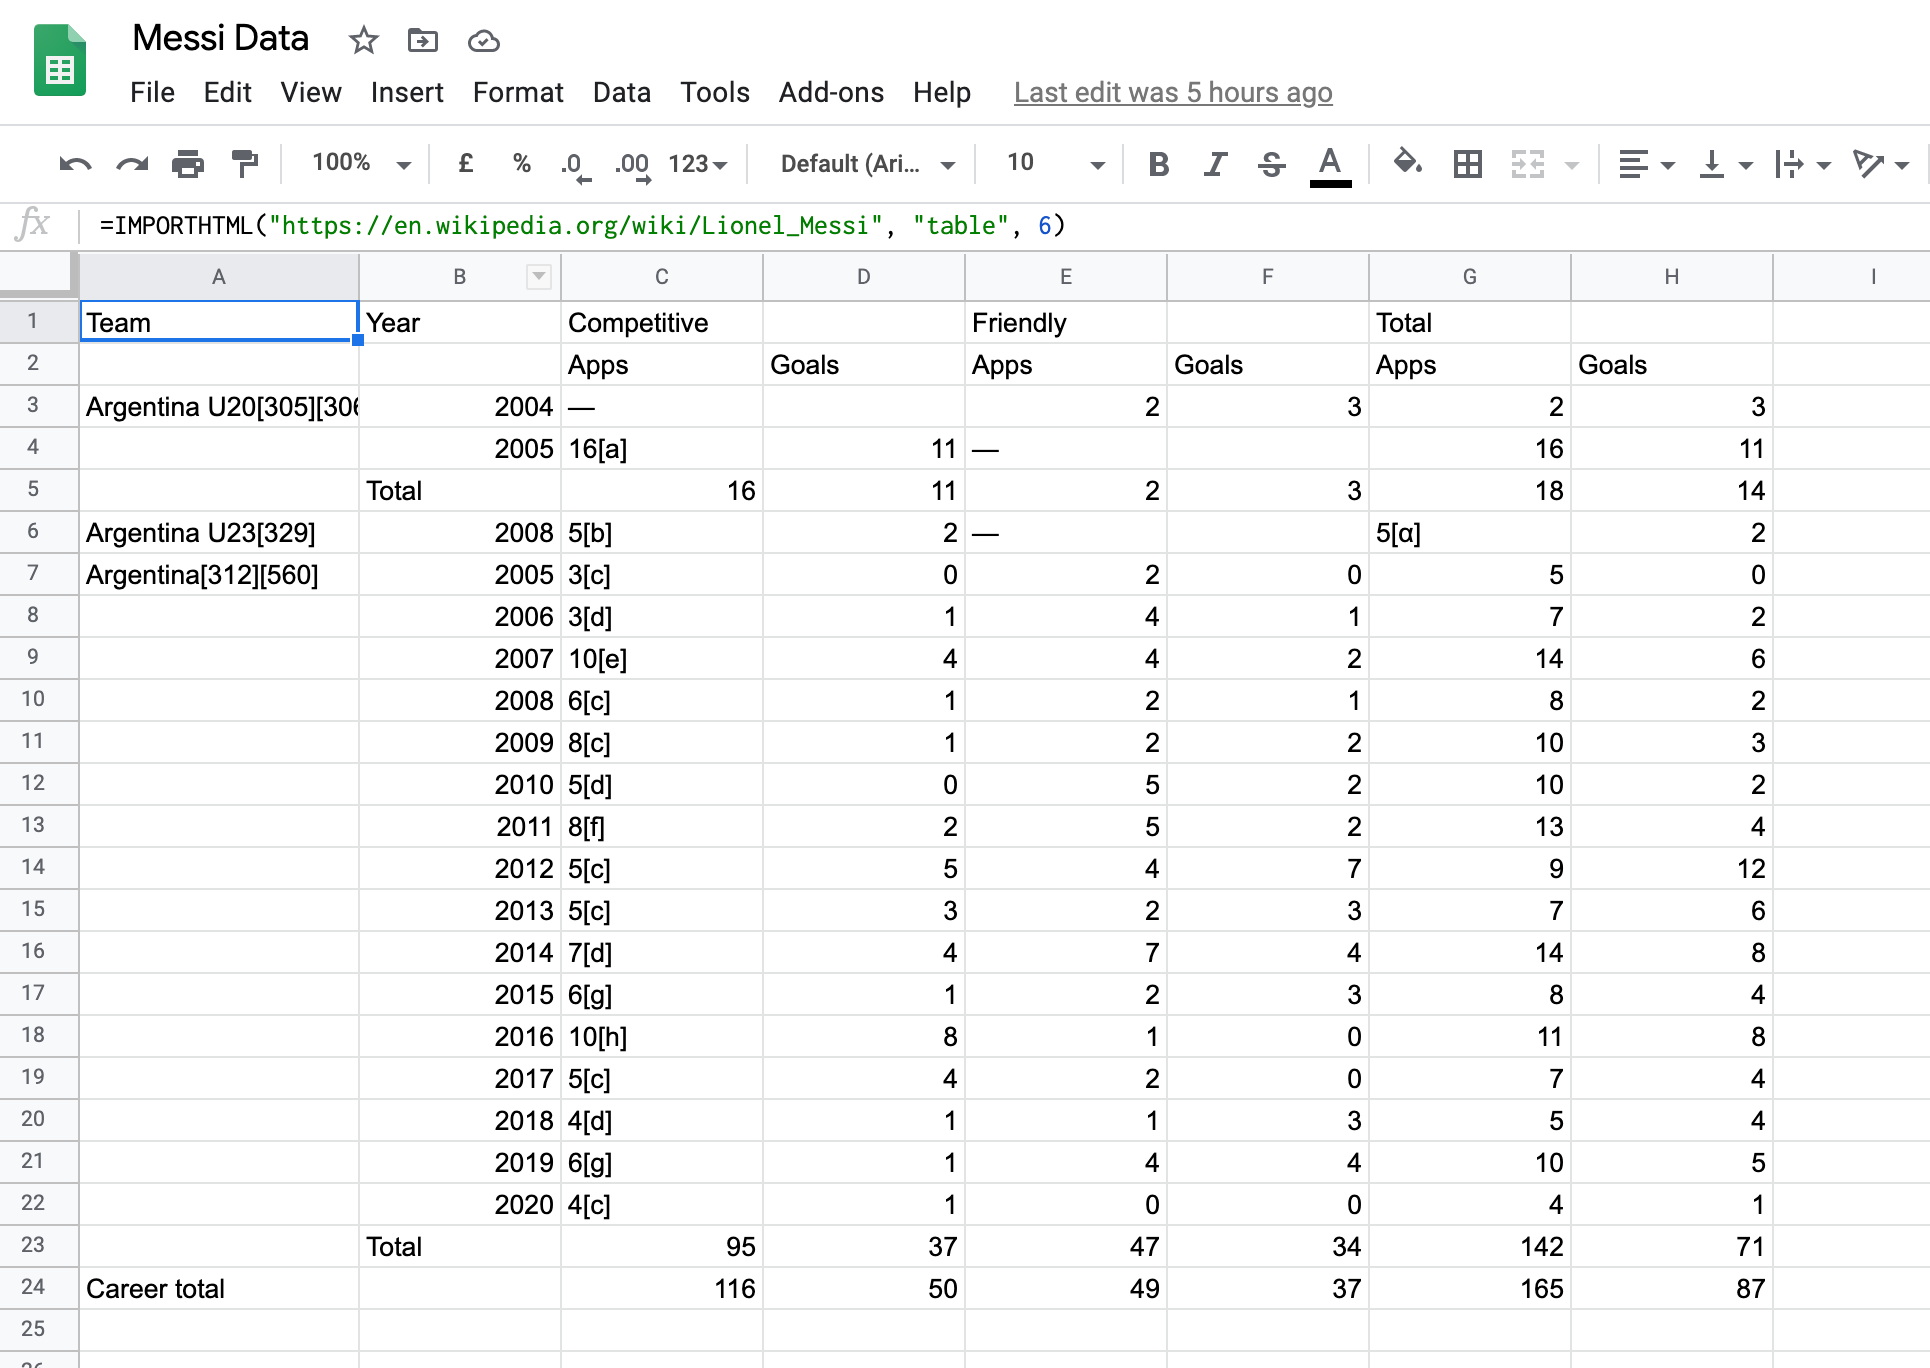Open the font size 10 dropdown
The image size is (1930, 1368).
(1054, 164)
